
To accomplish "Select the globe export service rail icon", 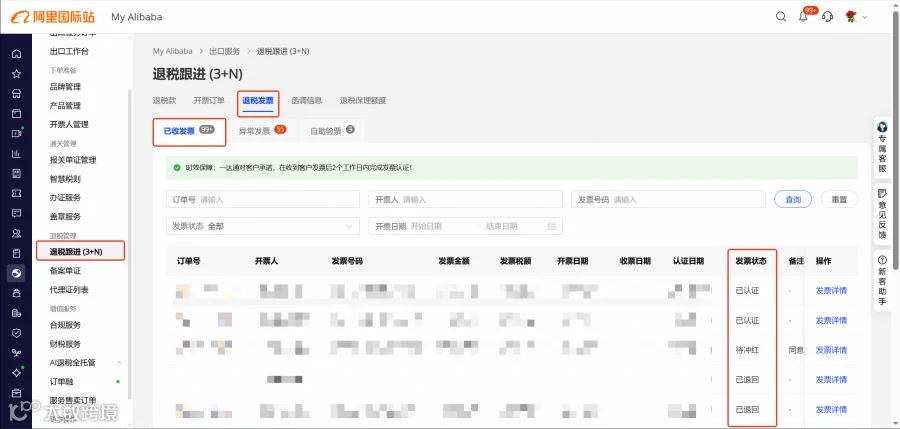I will coord(17,273).
